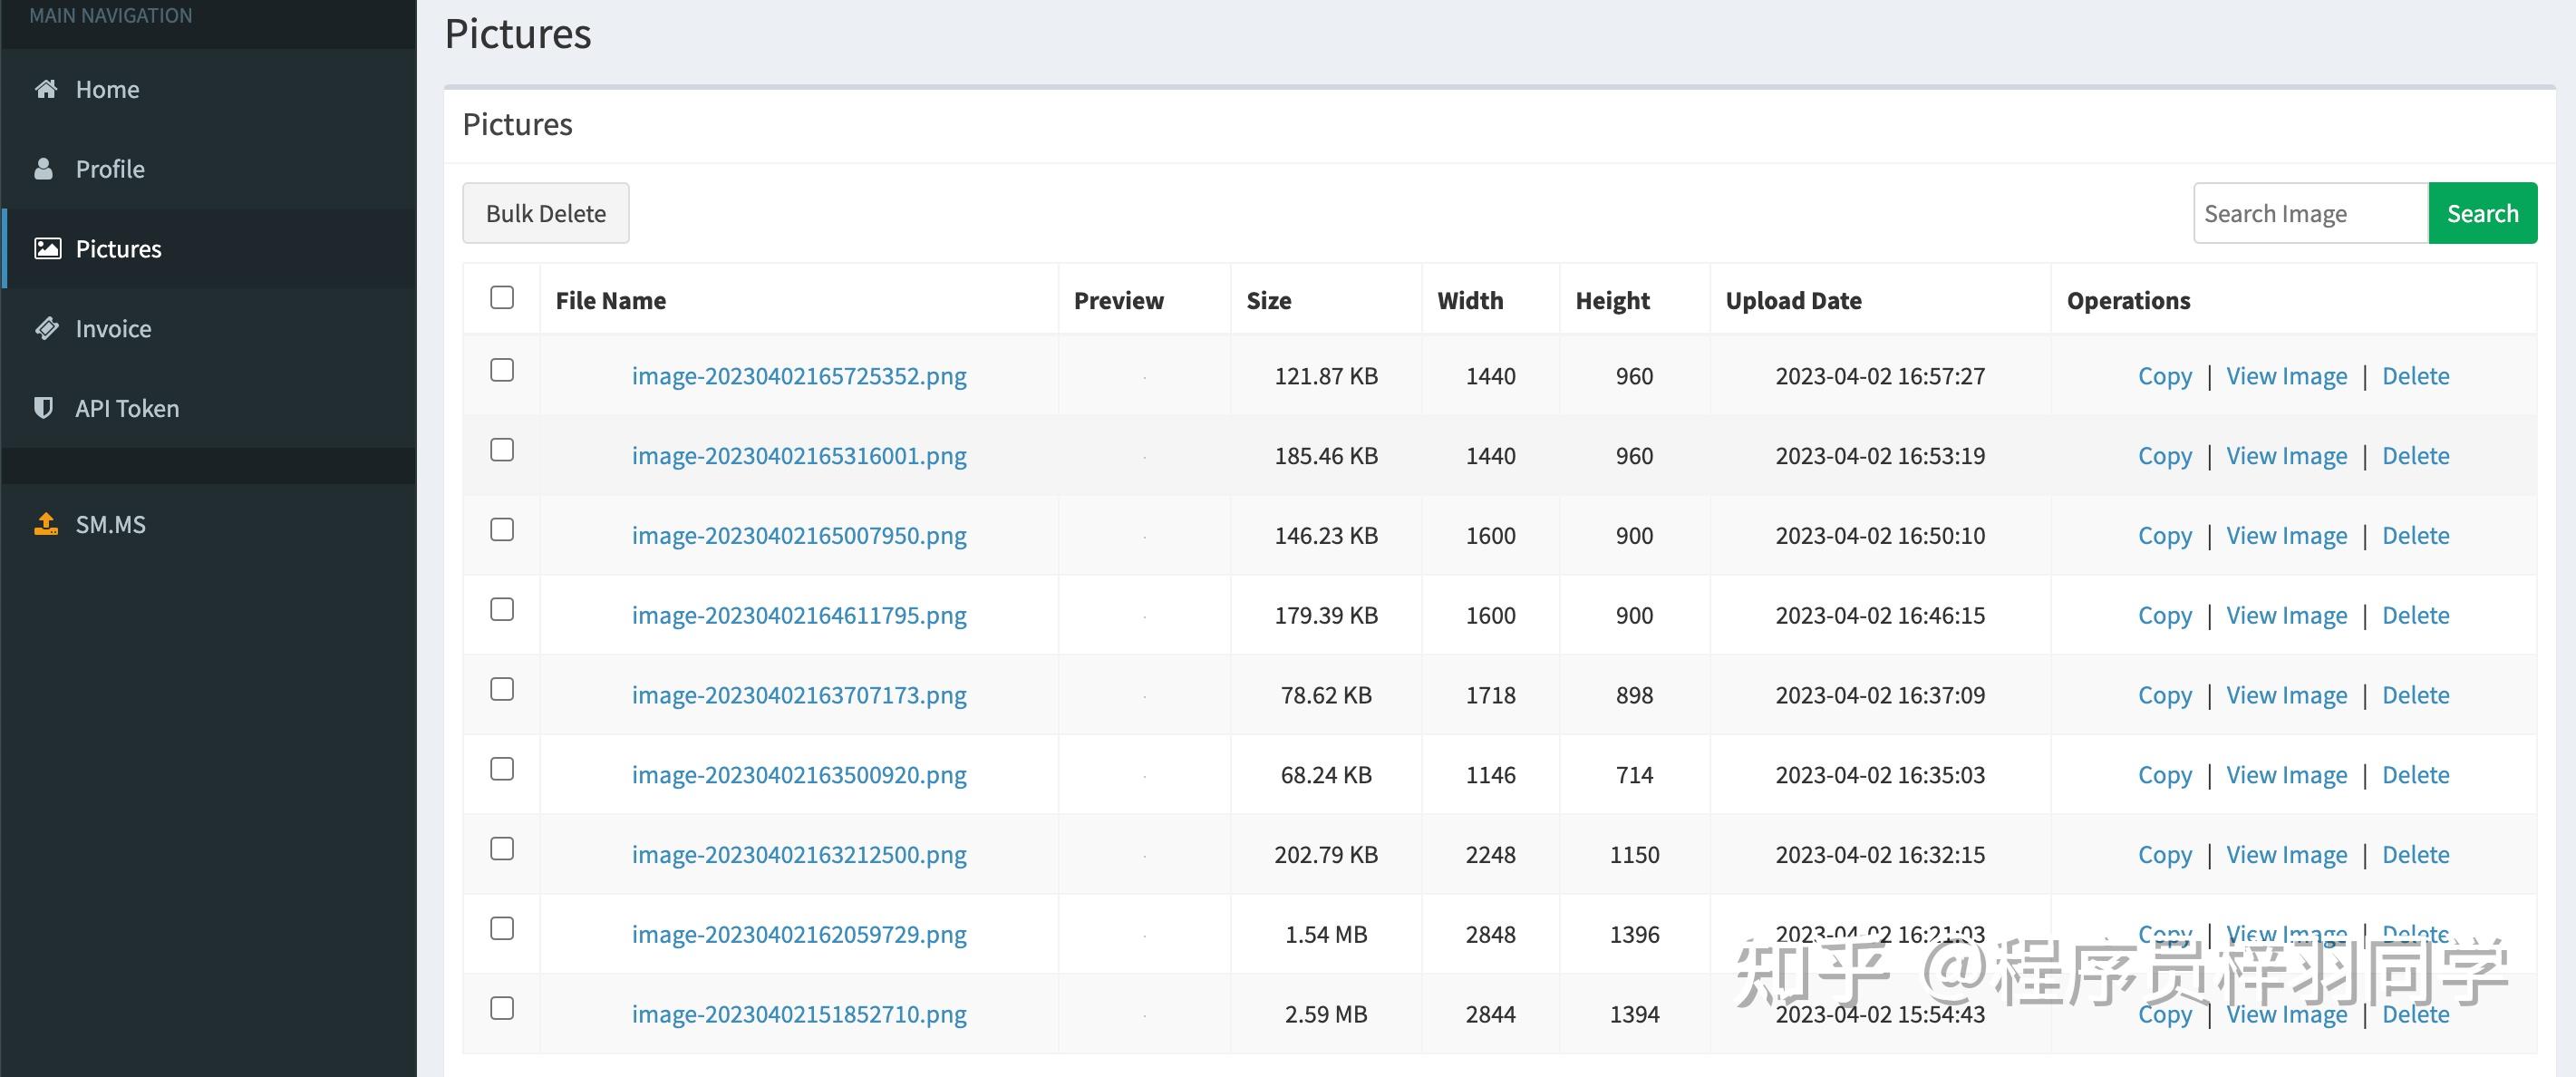This screenshot has width=2576, height=1077.
Task: Click the SM.MS upload icon
Action: [x=46, y=524]
